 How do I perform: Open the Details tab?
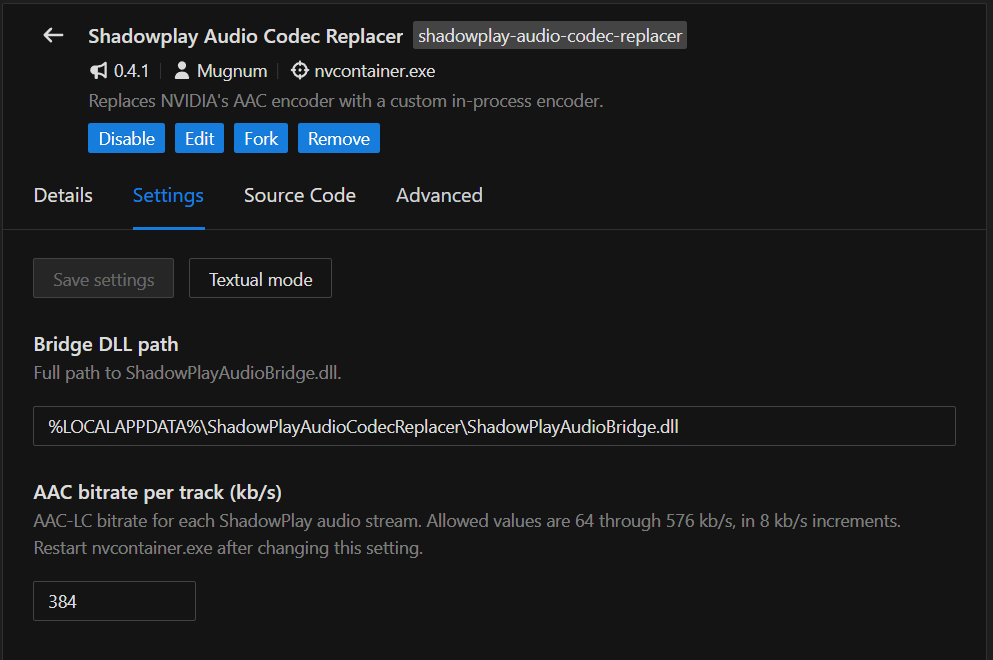tap(63, 195)
